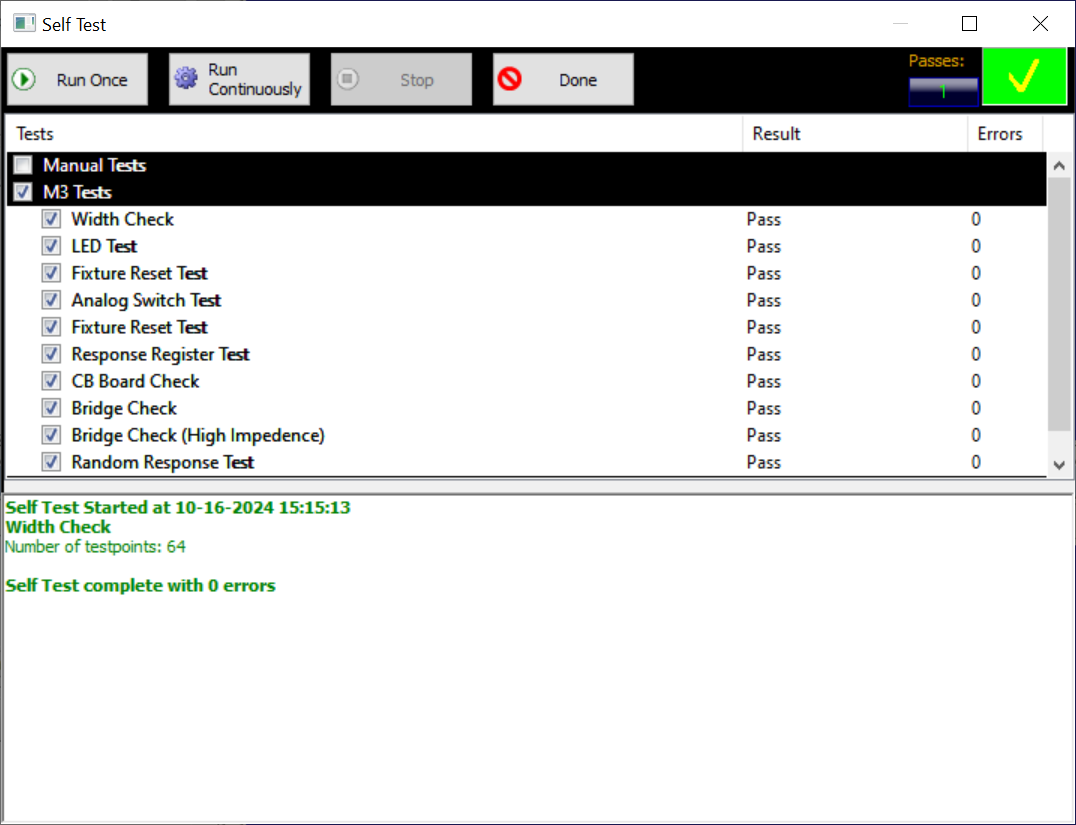Select the Width Check test row
Viewport: 1076px width, 825px height.
pyautogui.click(x=526, y=219)
